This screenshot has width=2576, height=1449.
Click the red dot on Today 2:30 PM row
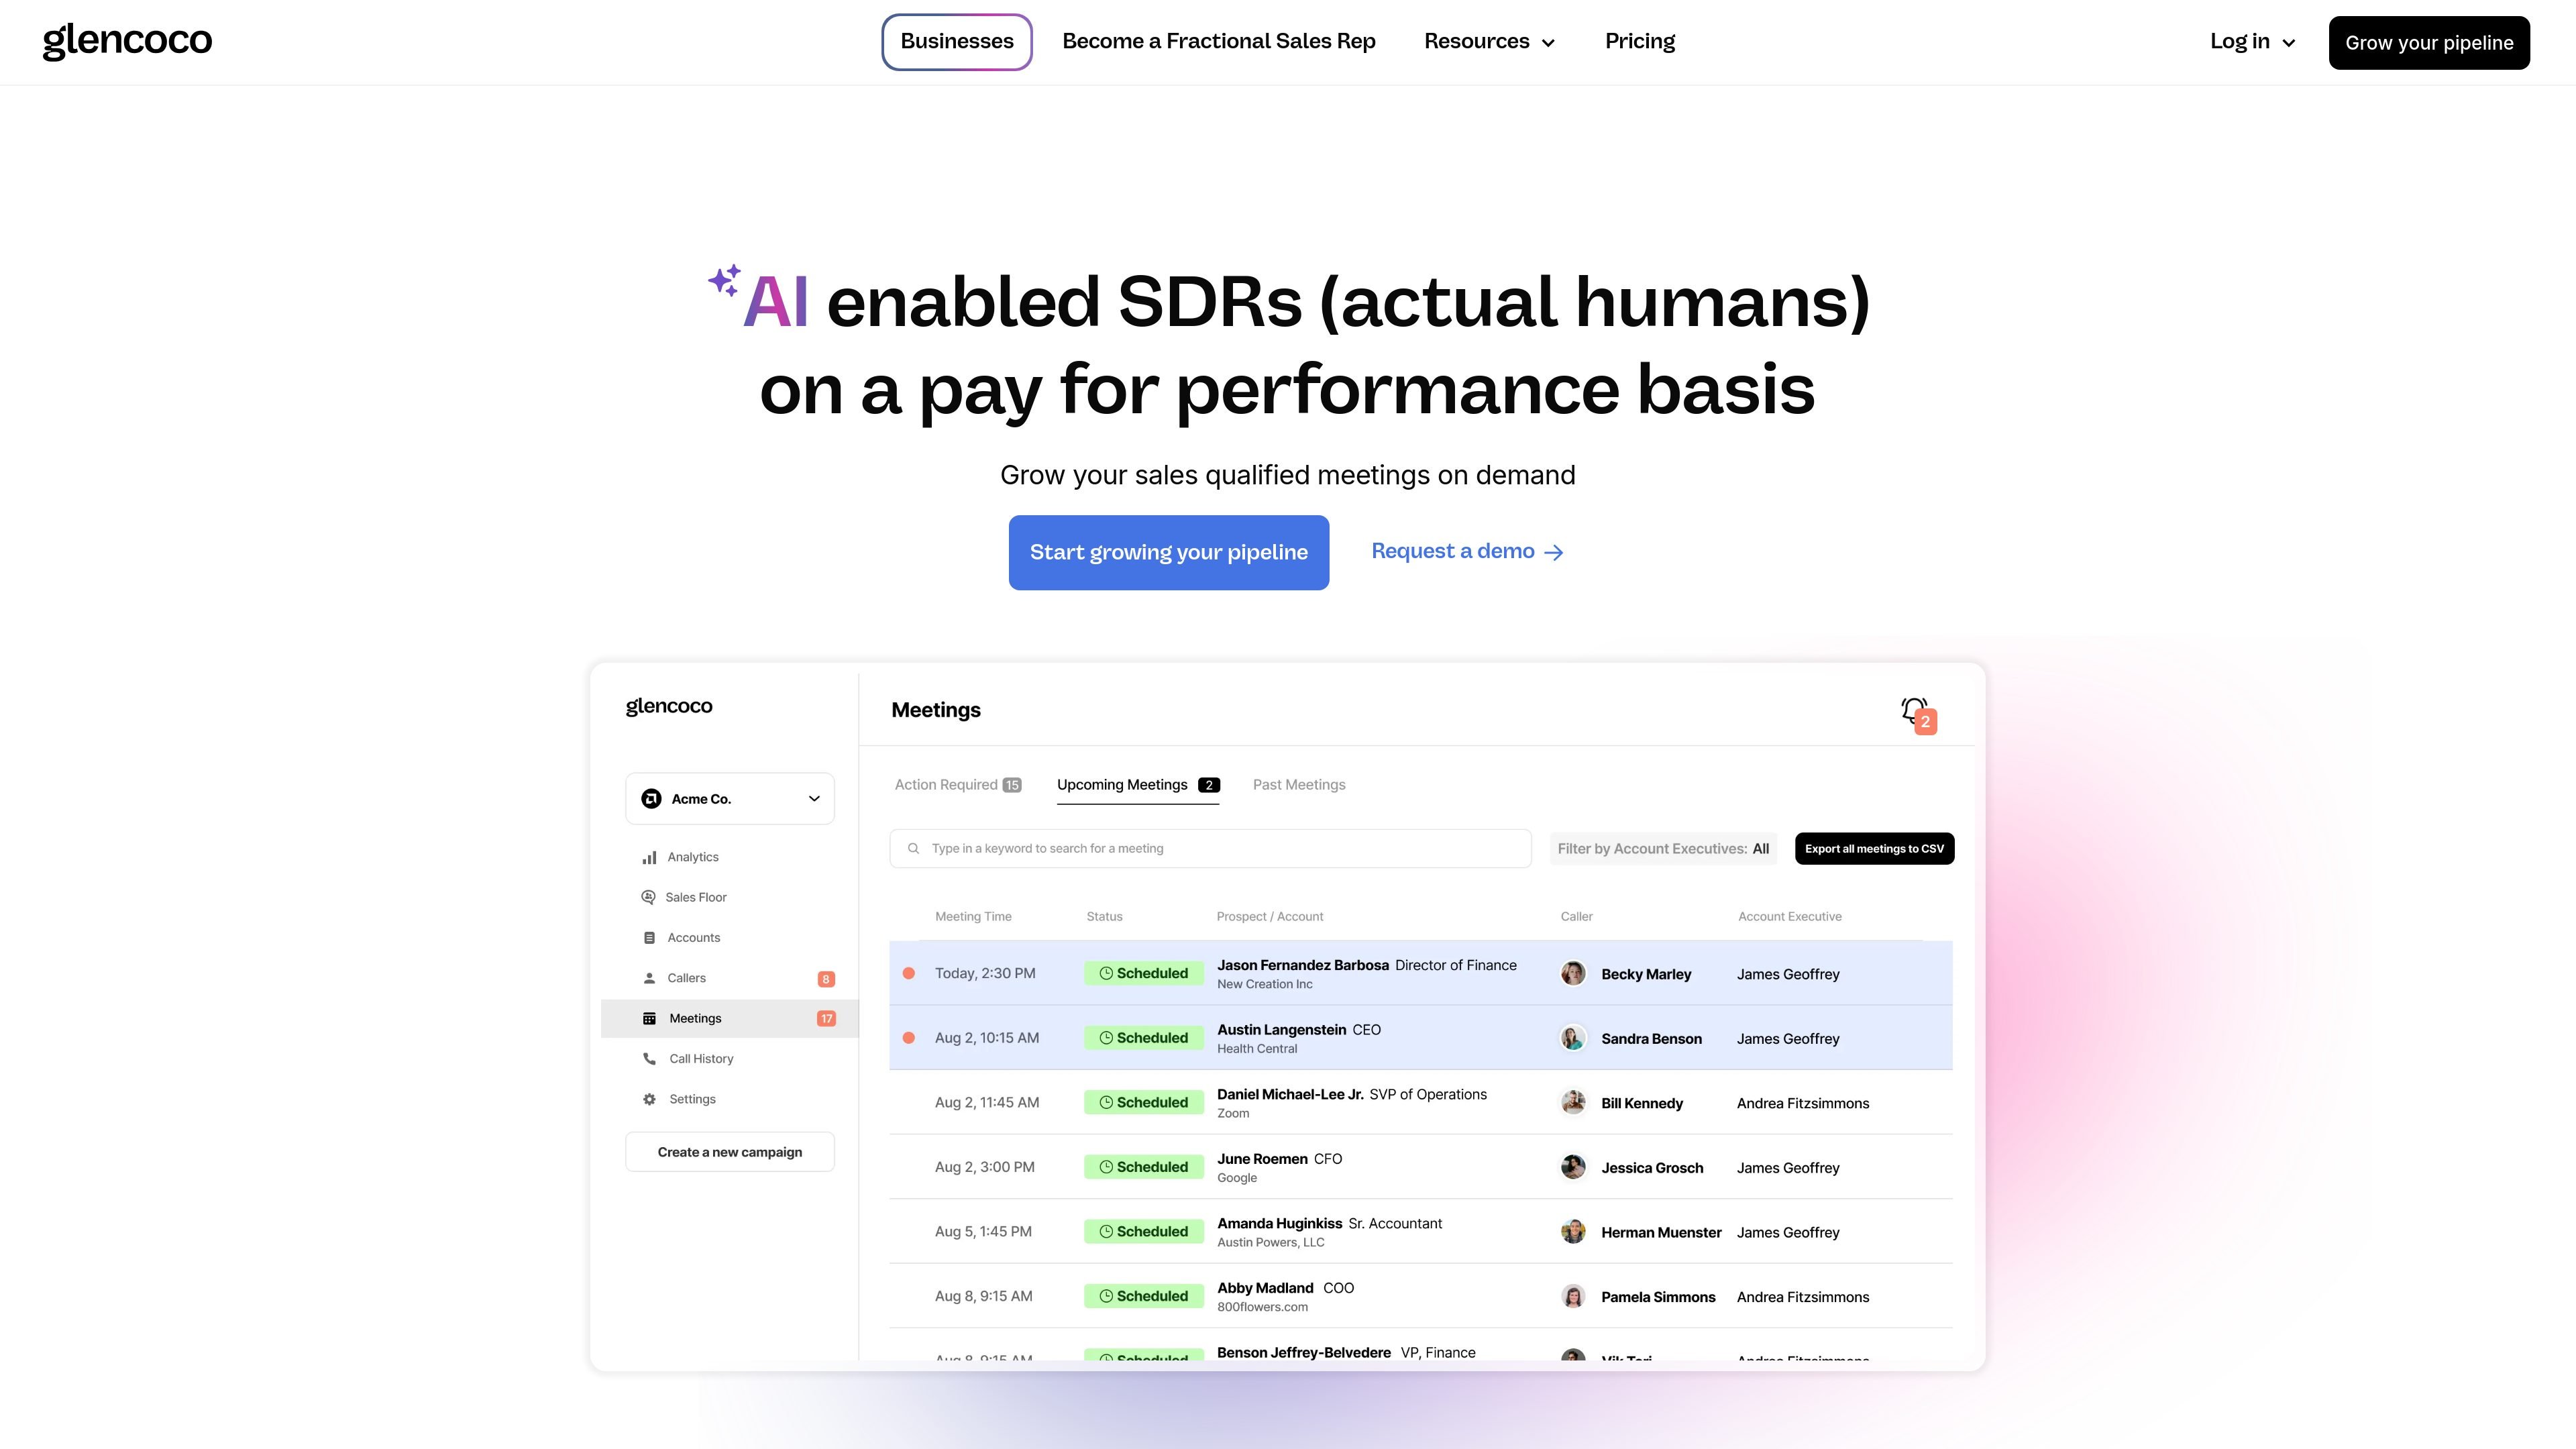click(909, 973)
